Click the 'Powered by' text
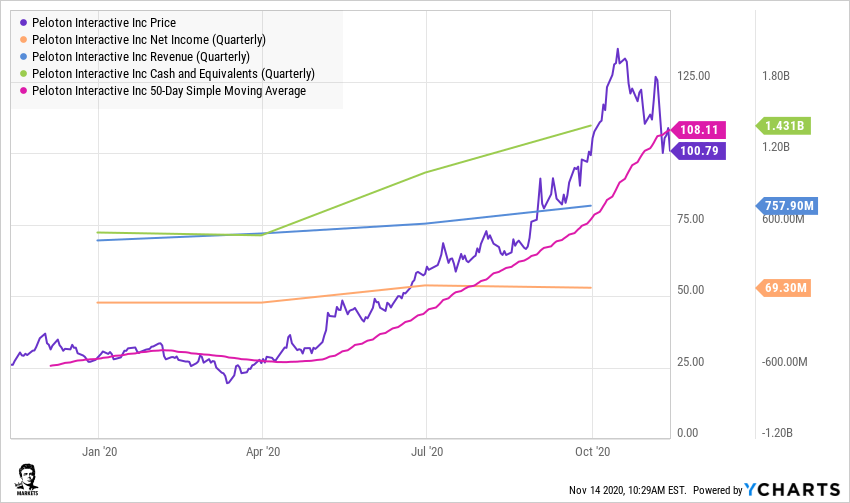The width and height of the screenshot is (850, 503). pos(717,490)
